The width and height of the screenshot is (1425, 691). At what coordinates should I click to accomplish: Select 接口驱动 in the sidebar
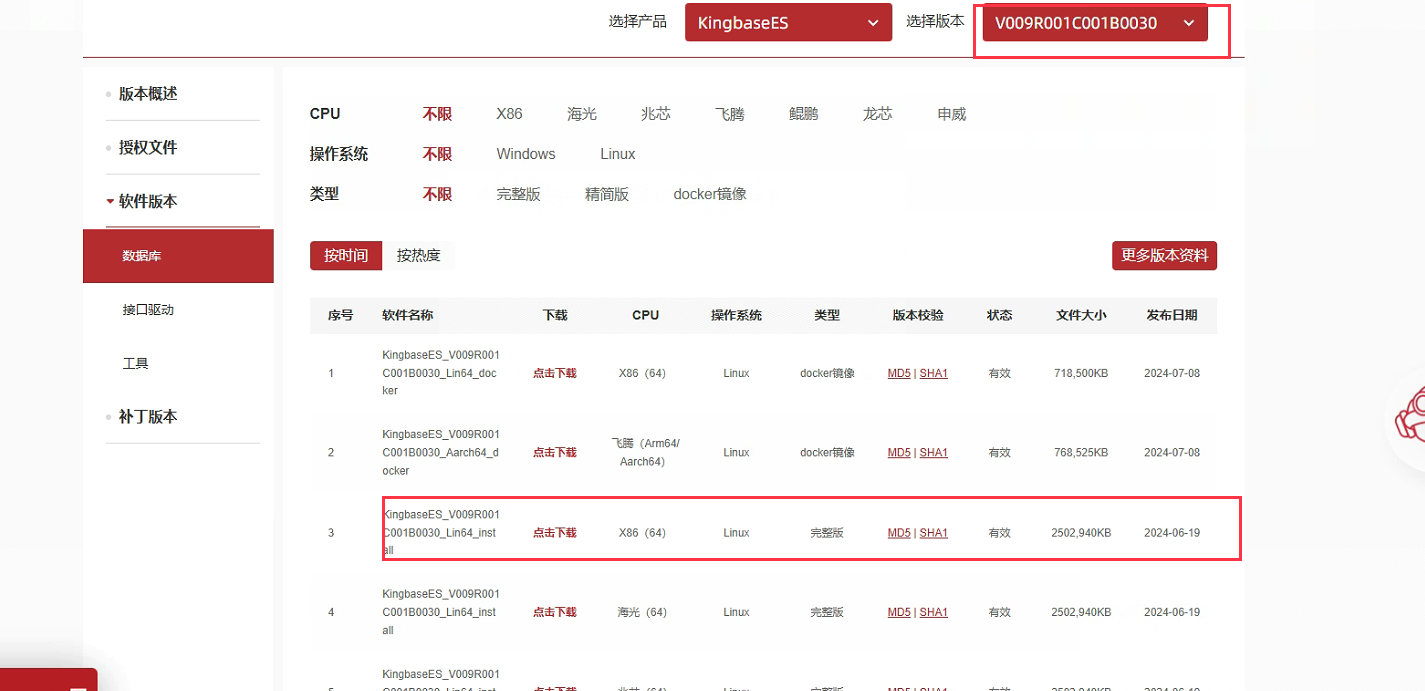148,310
